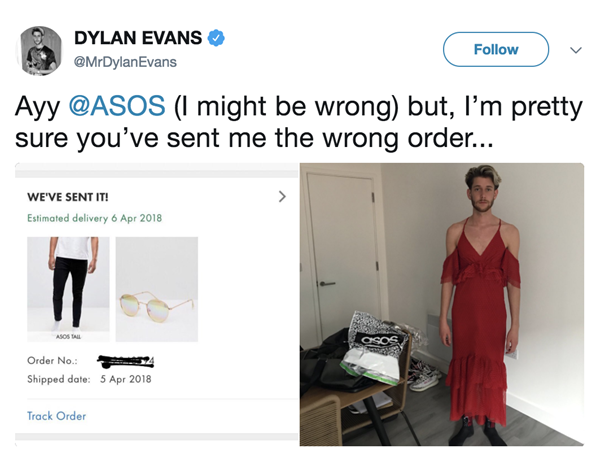
Task: Click the DYLAN EVANS display name
Action: [x=138, y=38]
